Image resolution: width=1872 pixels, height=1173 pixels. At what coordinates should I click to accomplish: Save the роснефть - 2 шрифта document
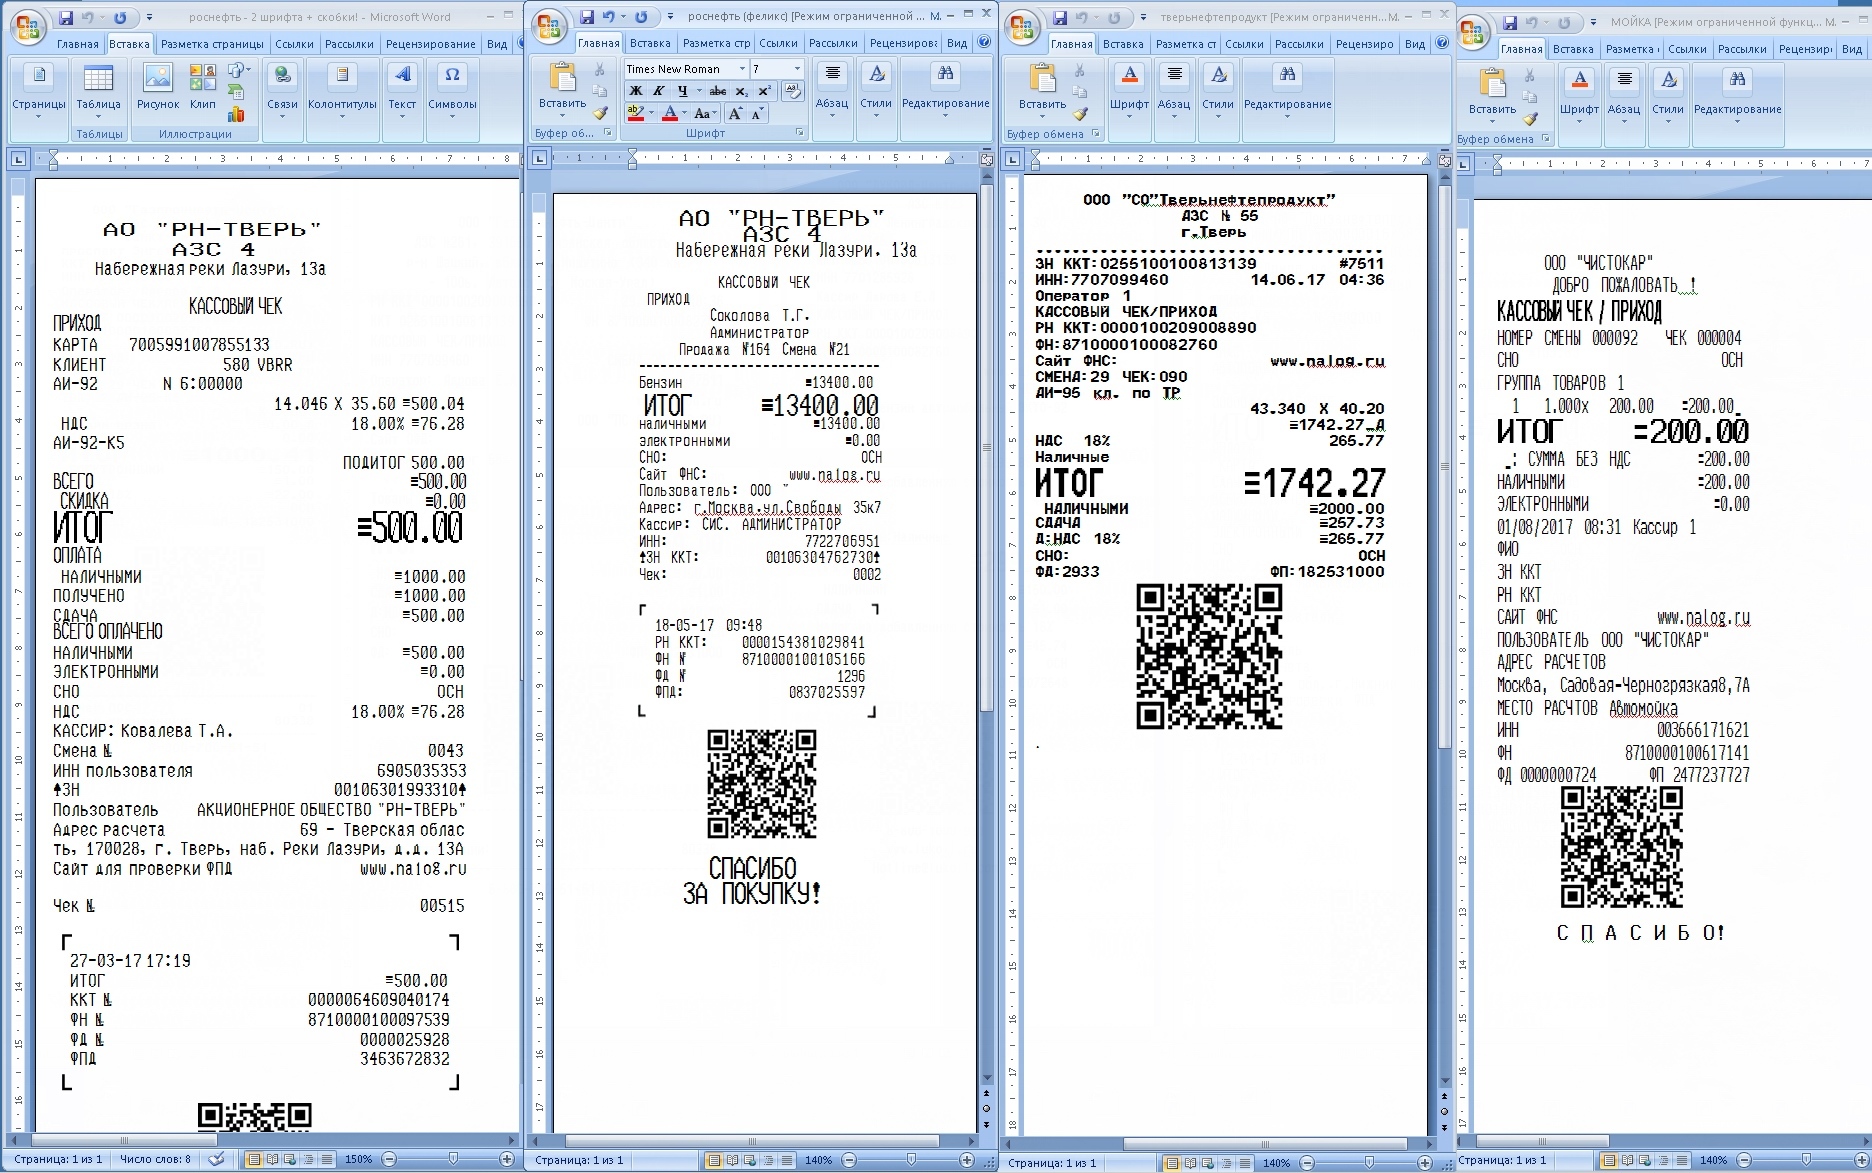tap(65, 18)
